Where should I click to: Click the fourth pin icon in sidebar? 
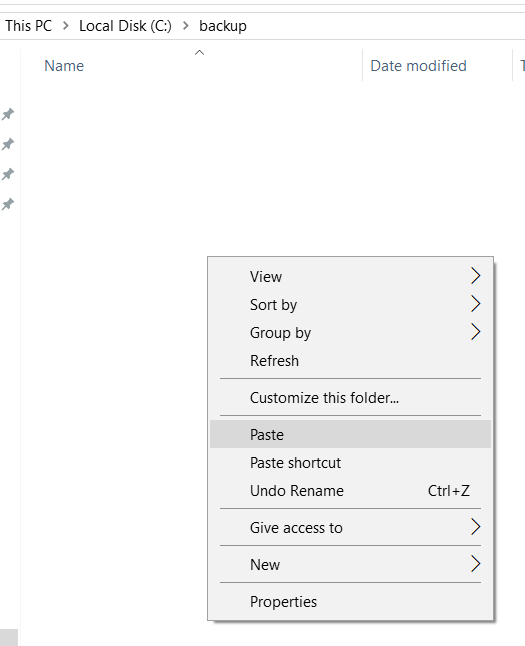pos(8,204)
